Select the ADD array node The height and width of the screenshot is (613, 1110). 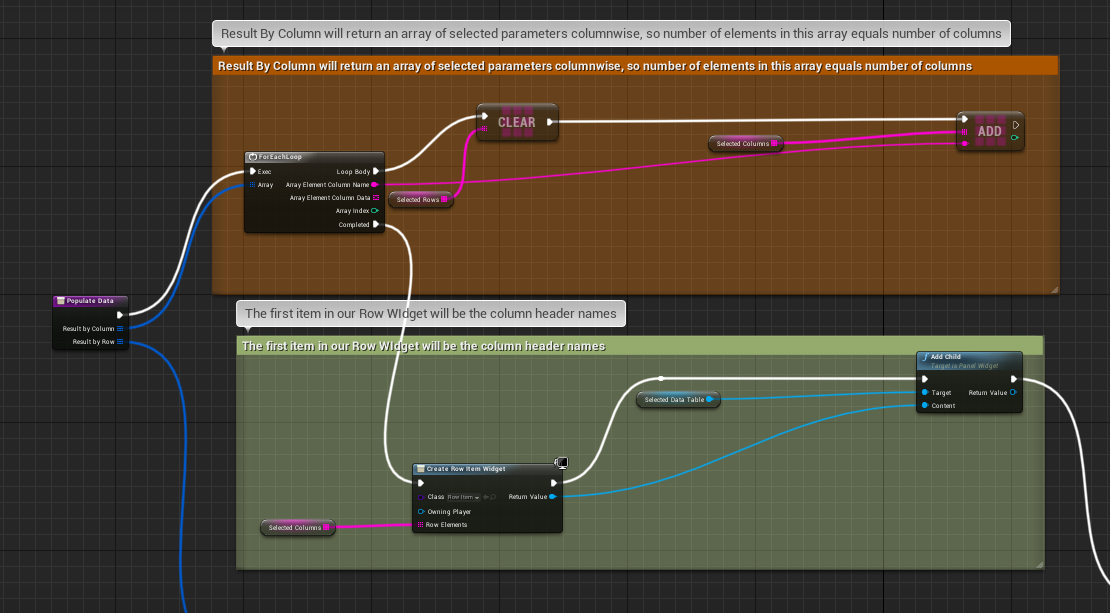tap(989, 131)
